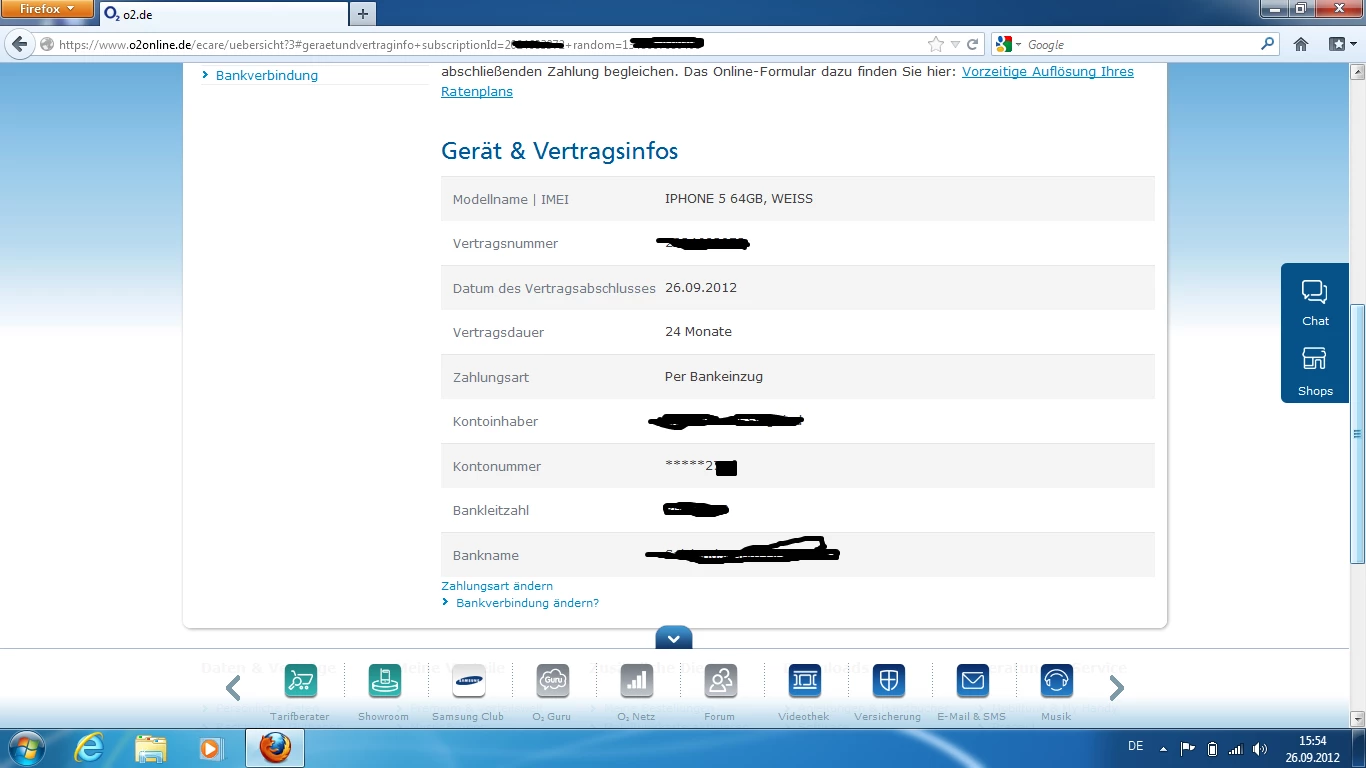Expand the blue chevron below the content panel
1366x768 pixels.
(x=674, y=638)
